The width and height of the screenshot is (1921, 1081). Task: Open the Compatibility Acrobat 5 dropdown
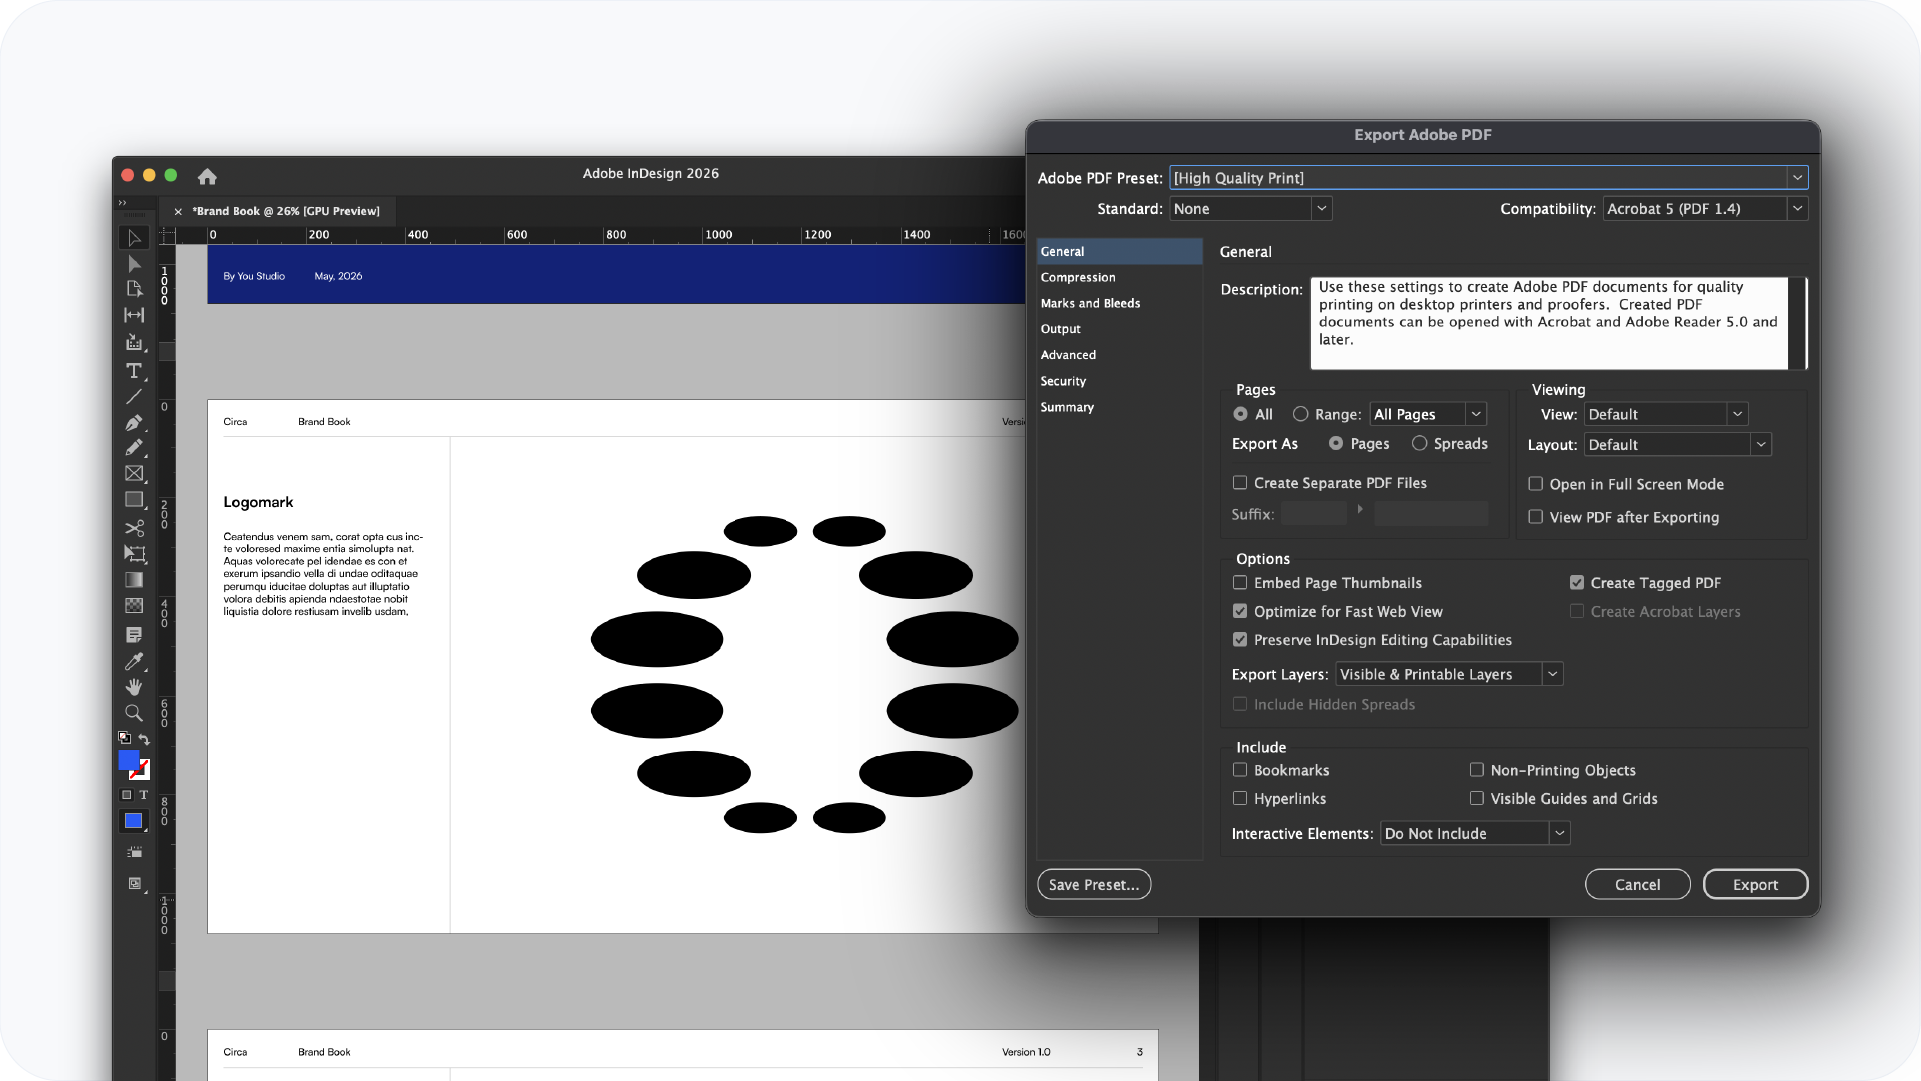[1705, 209]
